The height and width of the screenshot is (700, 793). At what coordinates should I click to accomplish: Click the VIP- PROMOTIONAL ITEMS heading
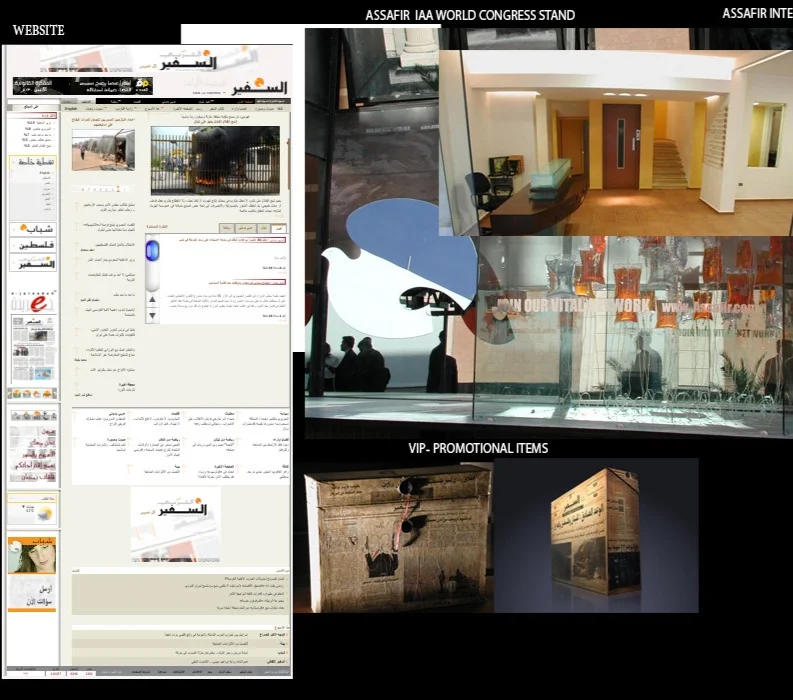pyautogui.click(x=478, y=448)
